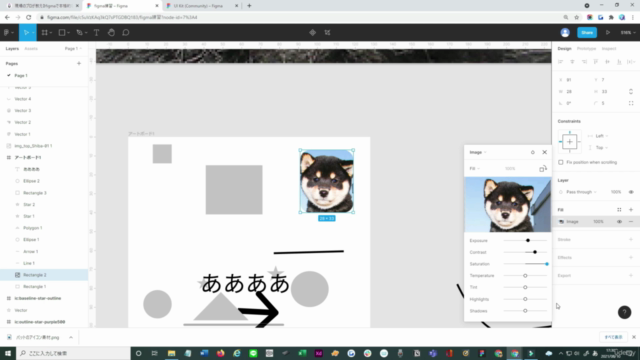Click the Share button

pos(587,33)
